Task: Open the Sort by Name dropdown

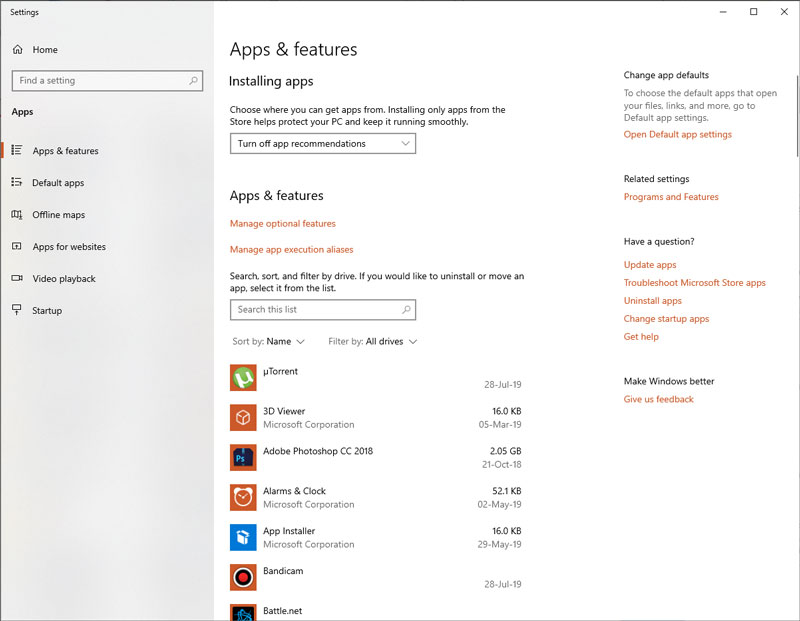Action: [269, 341]
